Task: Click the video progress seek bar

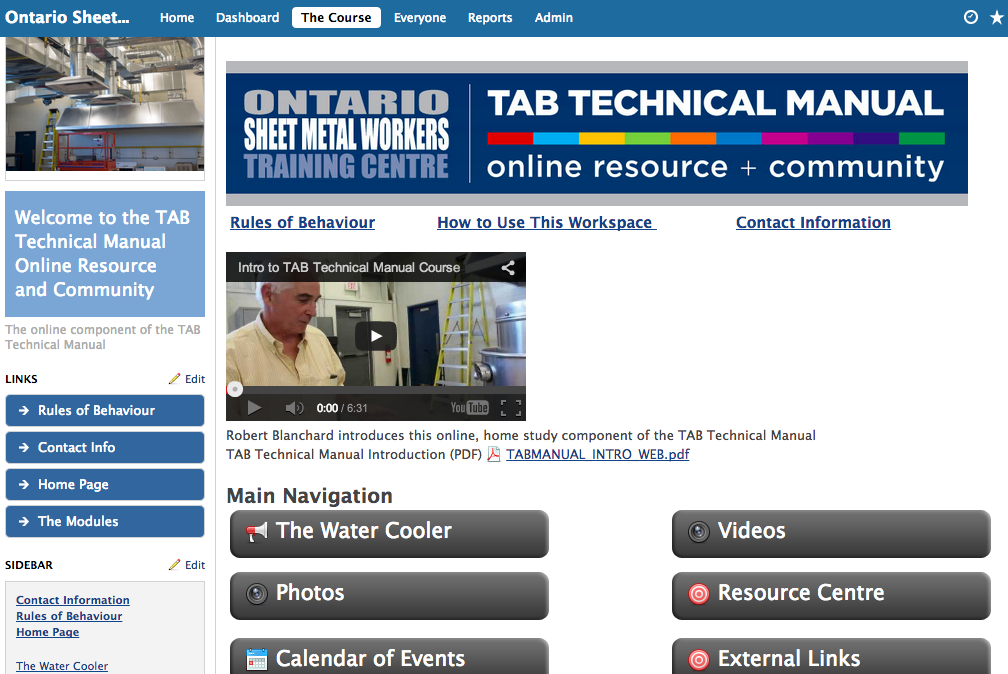Action: (x=380, y=390)
